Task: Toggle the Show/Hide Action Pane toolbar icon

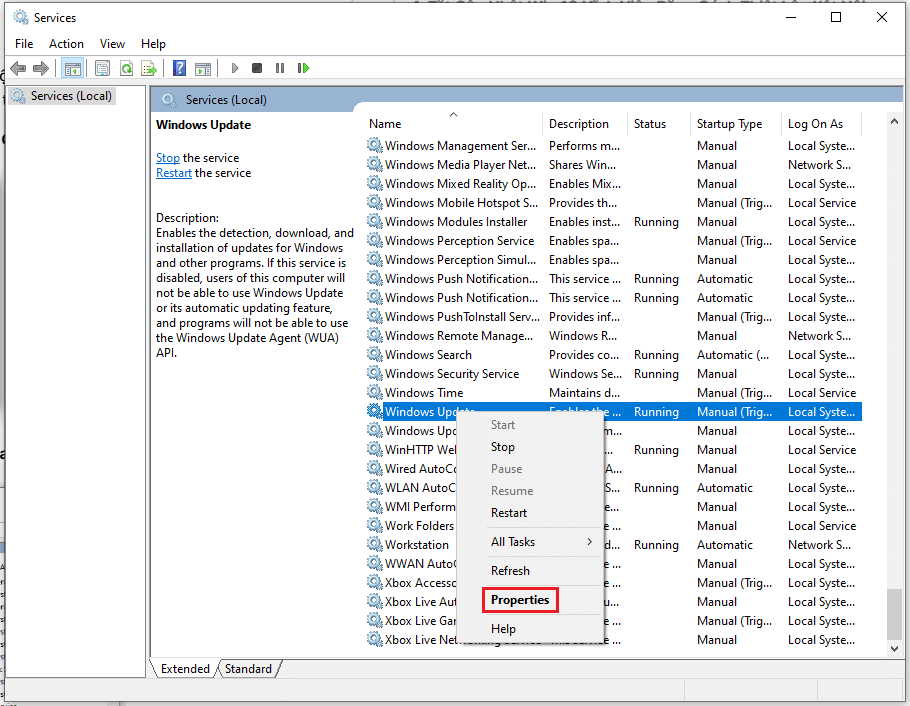Action: (x=203, y=69)
